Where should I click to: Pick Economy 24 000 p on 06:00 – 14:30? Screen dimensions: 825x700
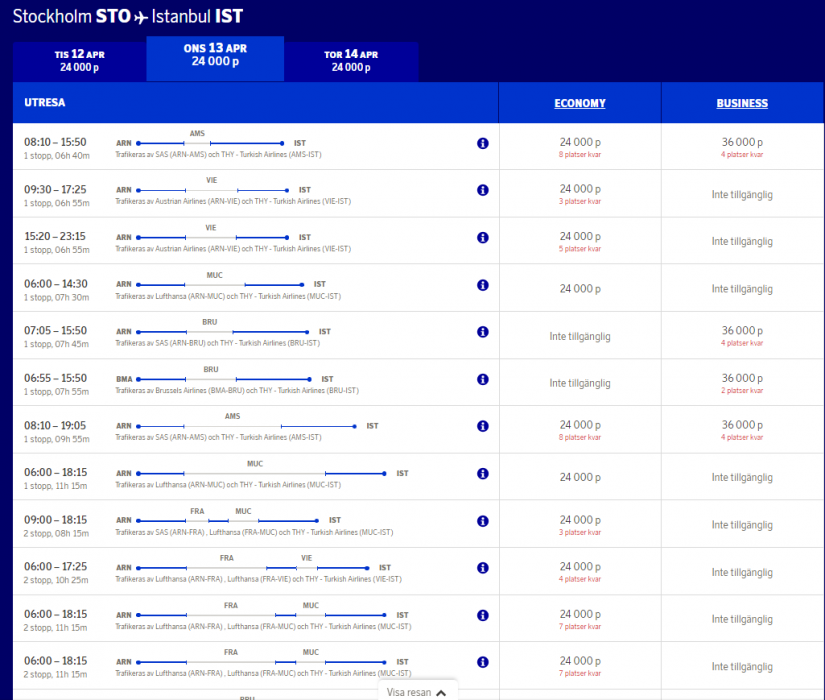click(580, 288)
